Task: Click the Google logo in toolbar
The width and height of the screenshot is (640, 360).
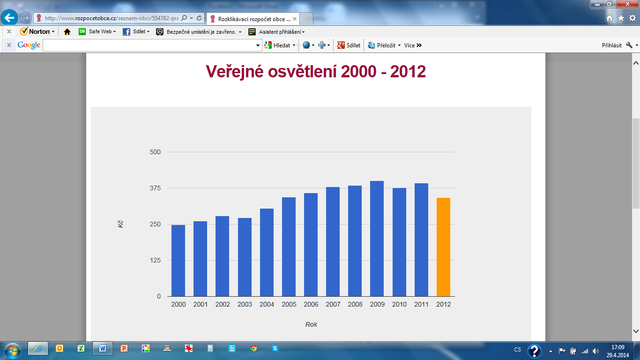Action: pyautogui.click(x=29, y=45)
